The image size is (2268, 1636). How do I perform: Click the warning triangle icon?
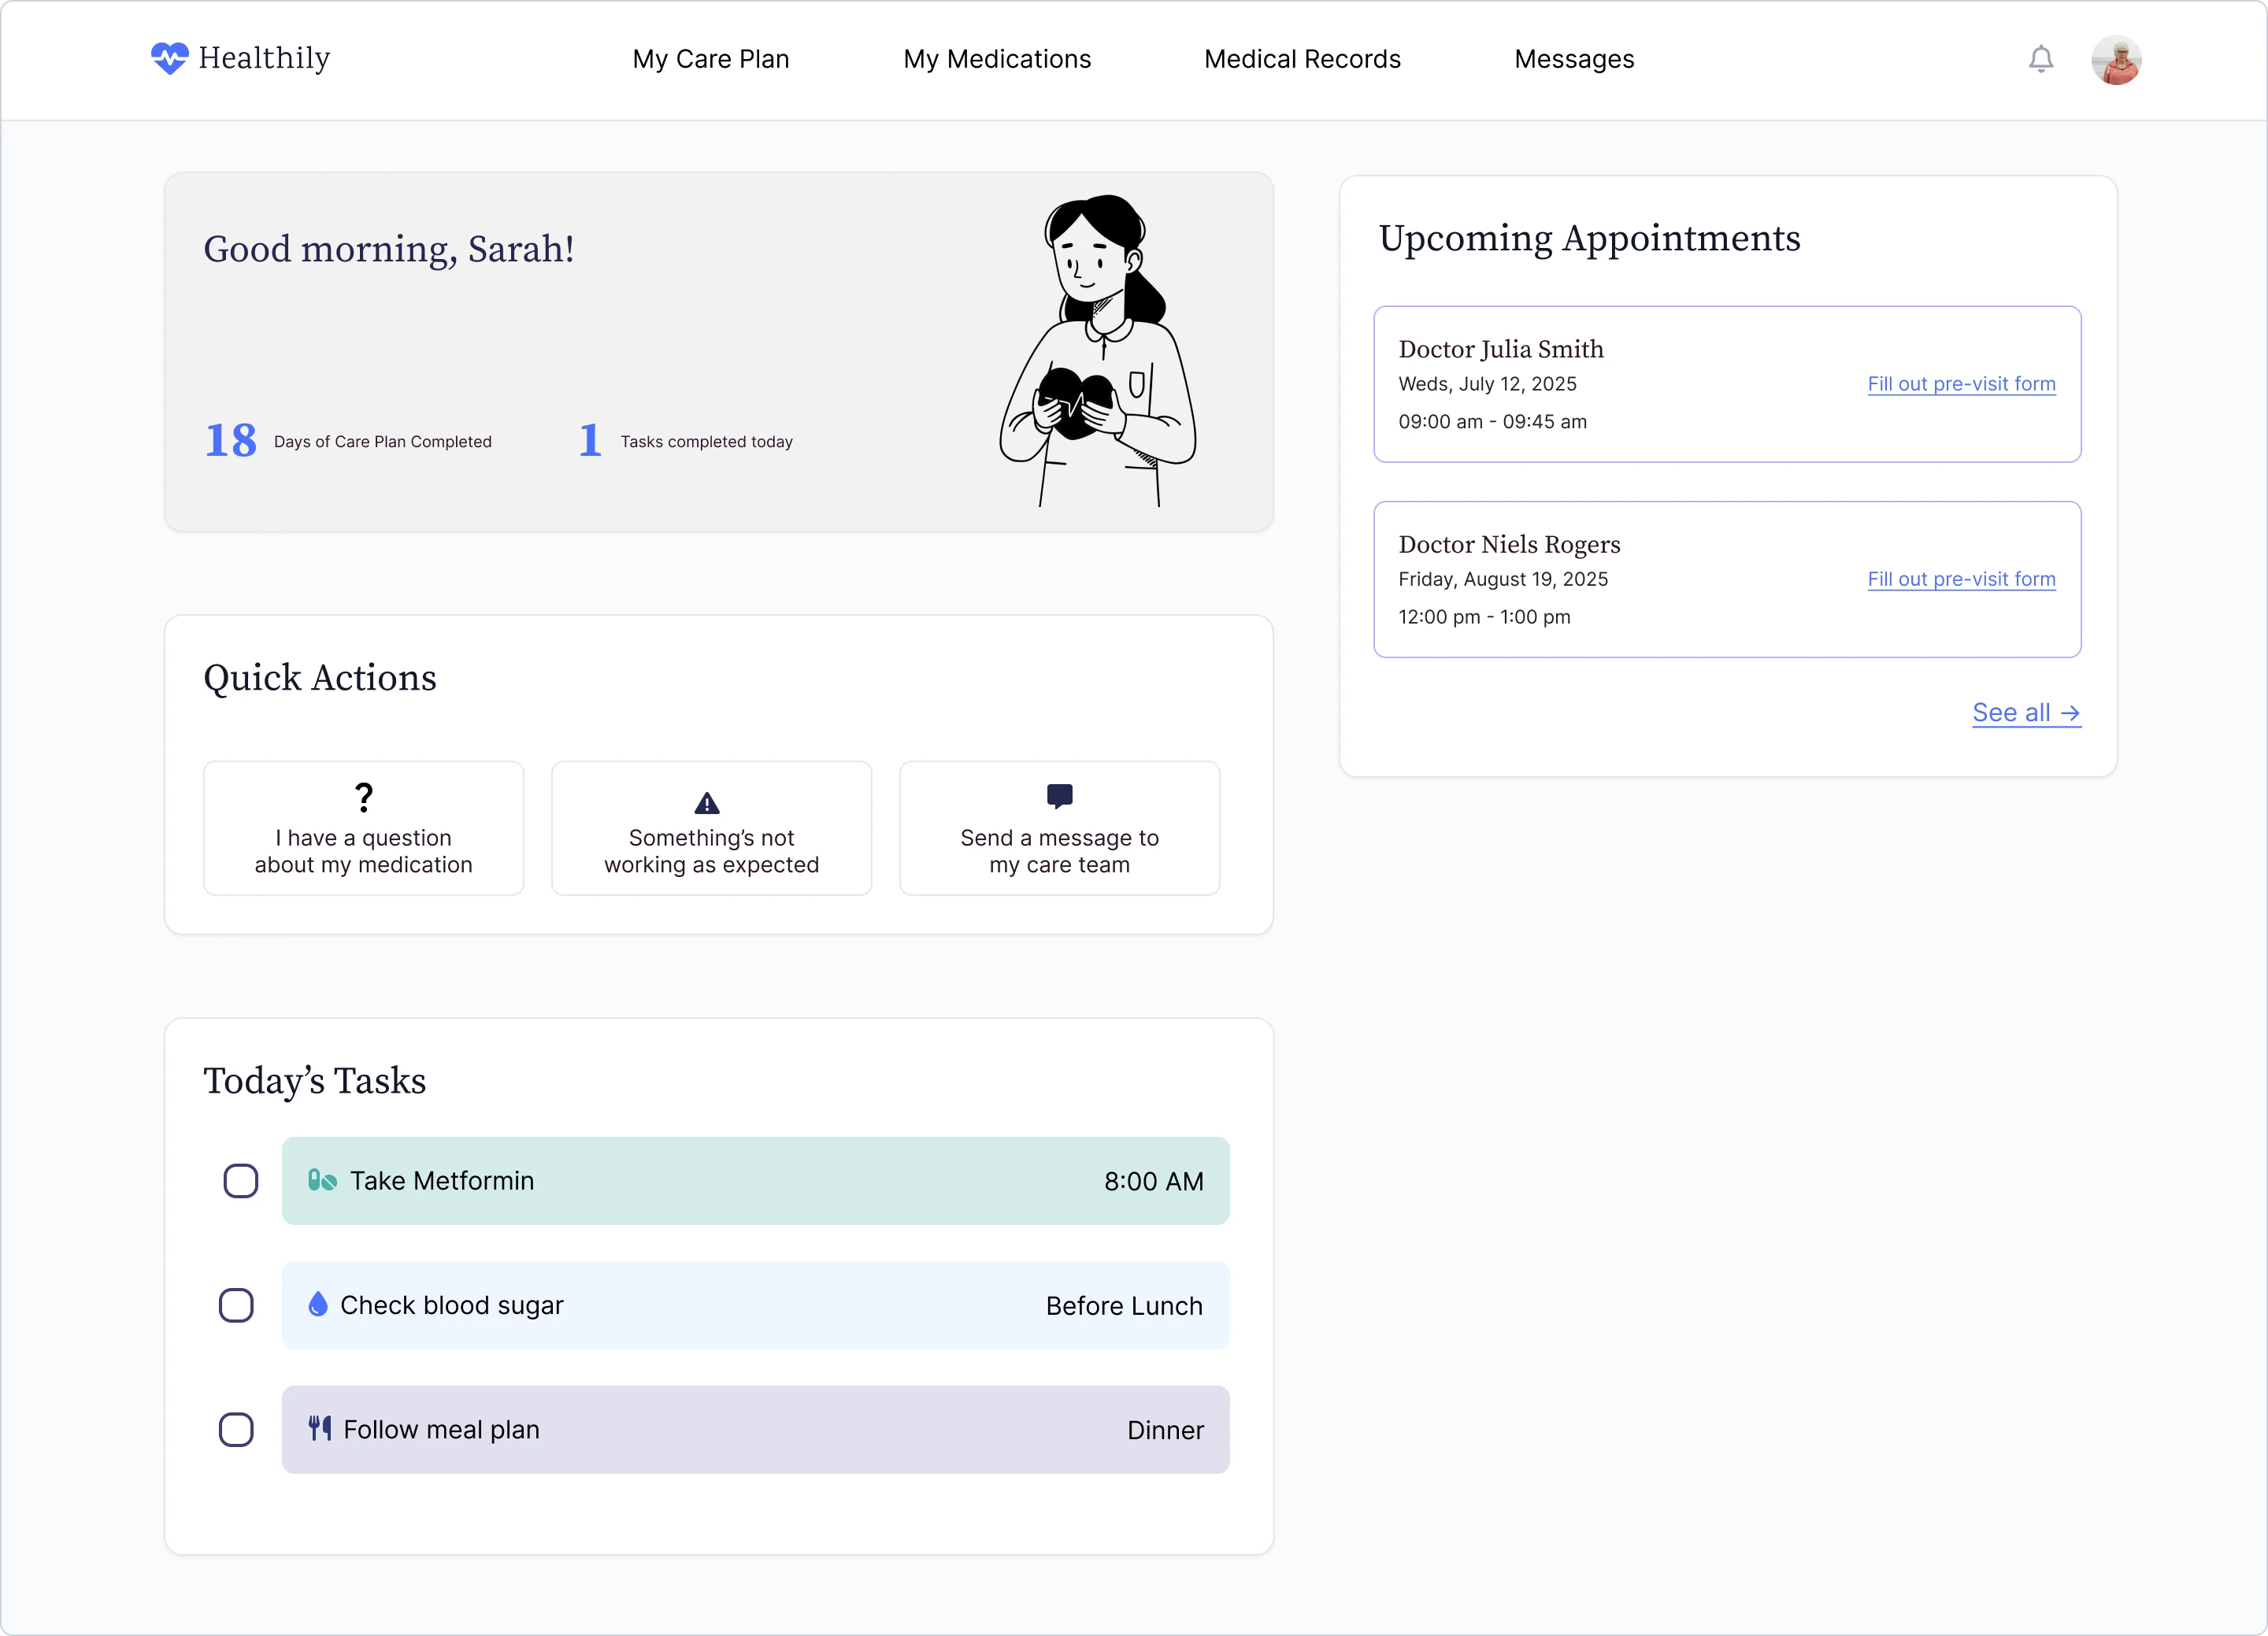click(707, 802)
